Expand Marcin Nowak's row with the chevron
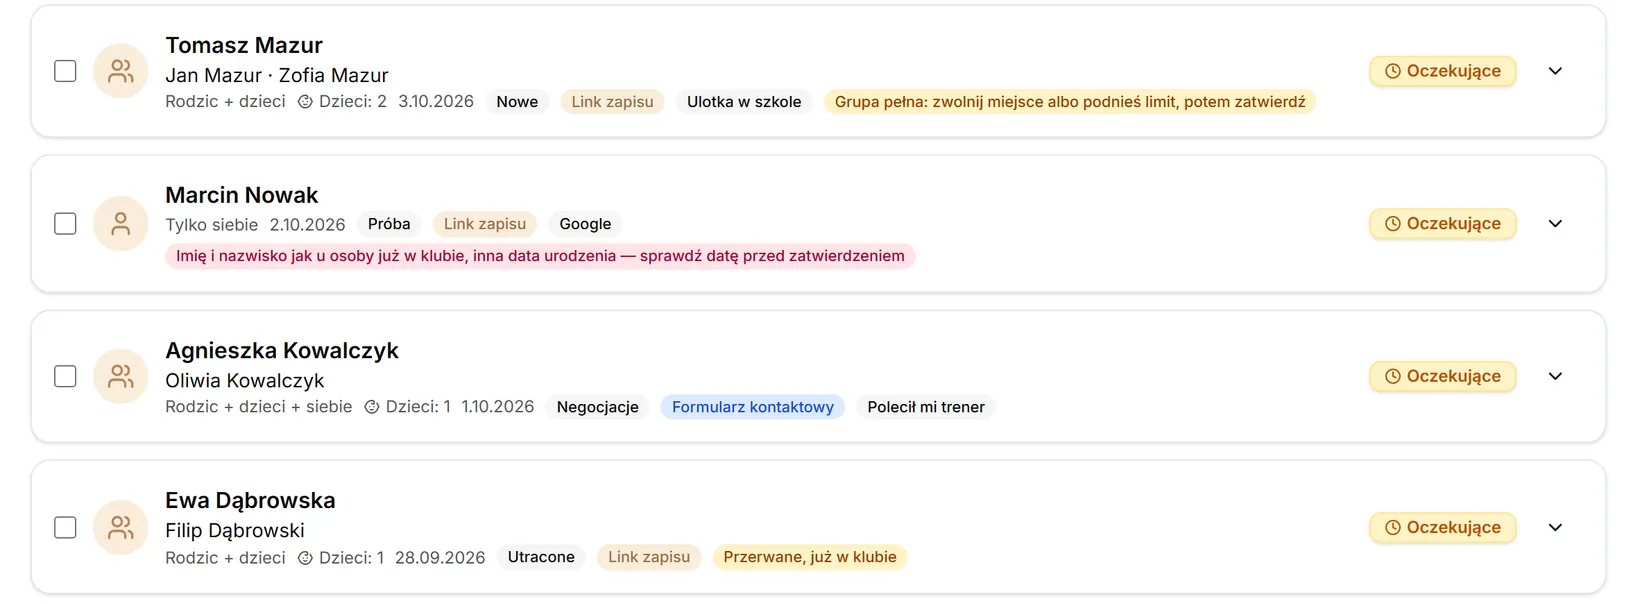The width and height of the screenshot is (1640, 604). tap(1555, 224)
